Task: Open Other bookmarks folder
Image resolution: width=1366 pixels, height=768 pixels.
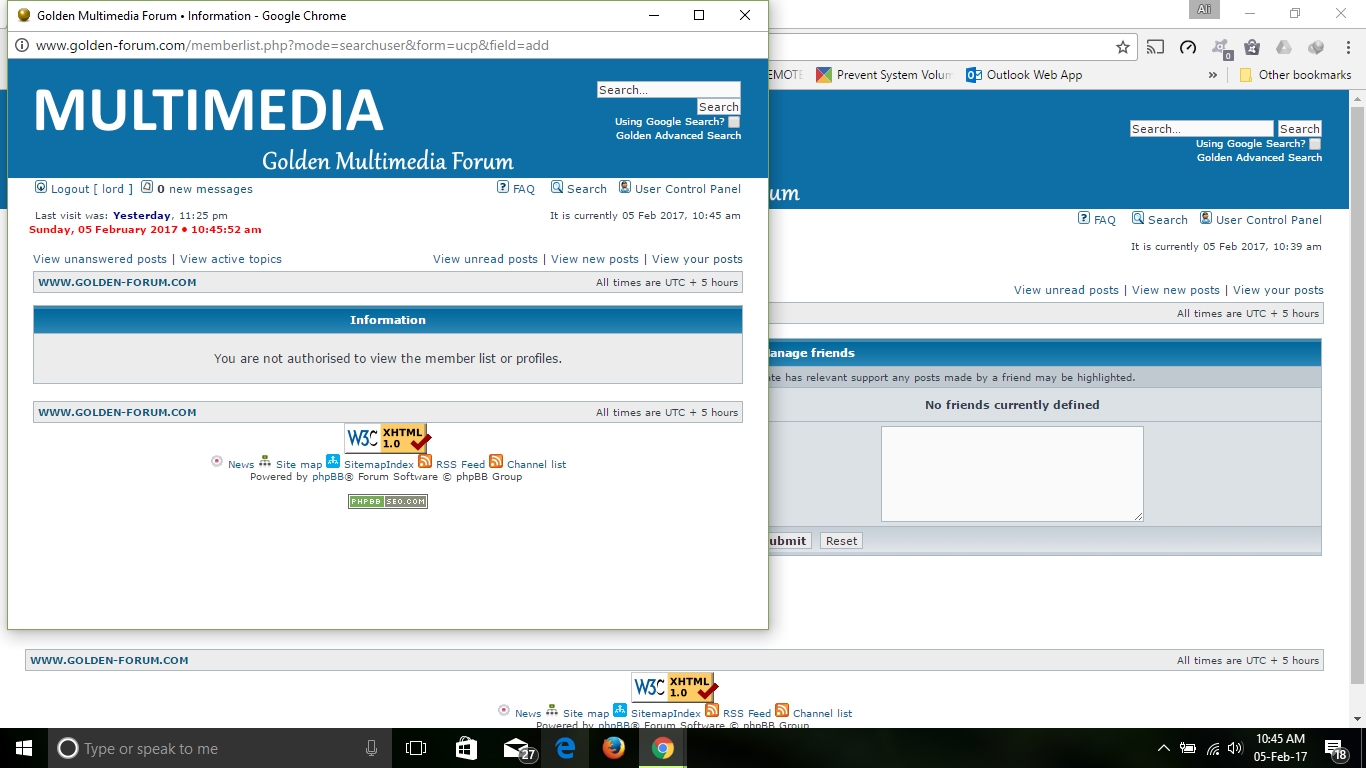Action: tap(1295, 75)
